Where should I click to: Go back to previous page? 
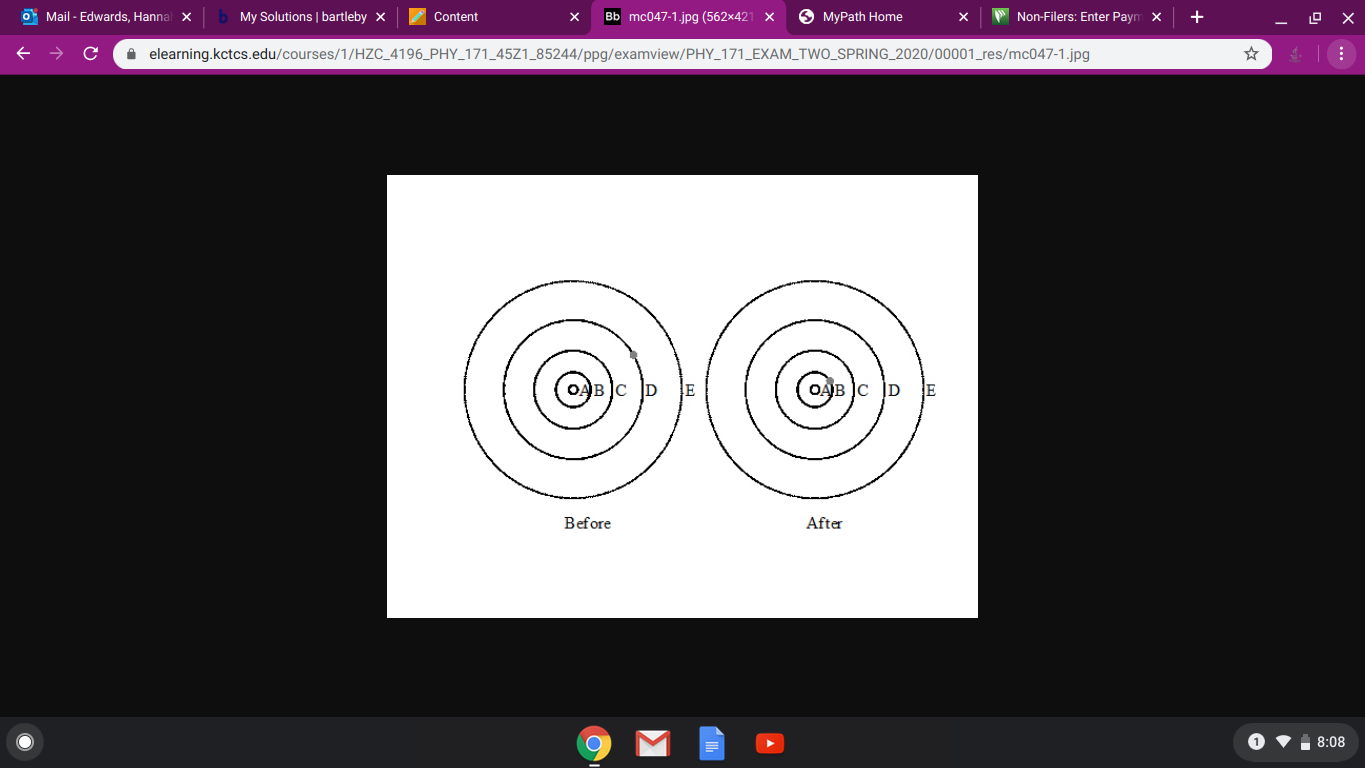(24, 54)
